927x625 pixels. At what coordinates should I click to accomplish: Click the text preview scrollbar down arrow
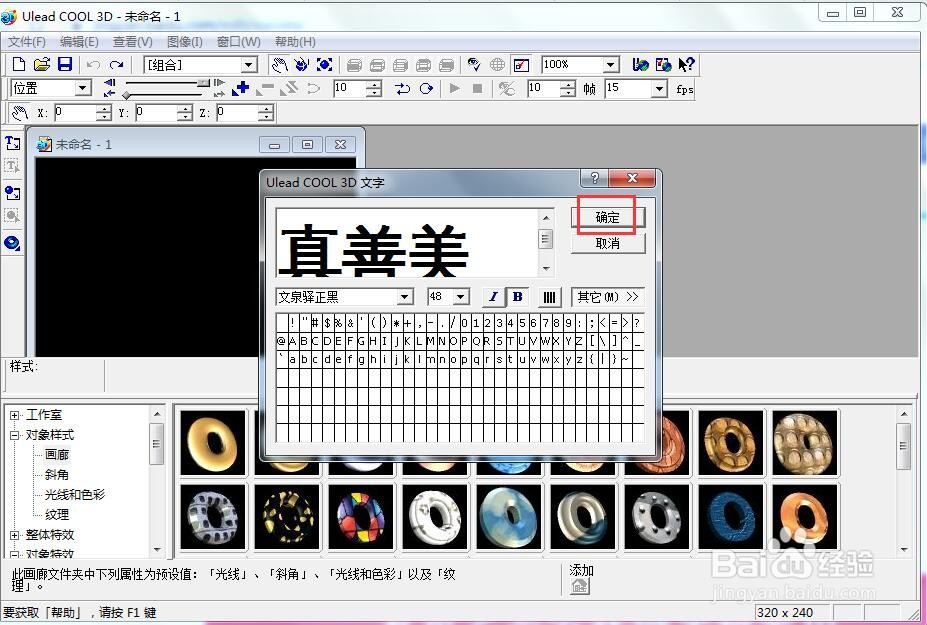(546, 269)
